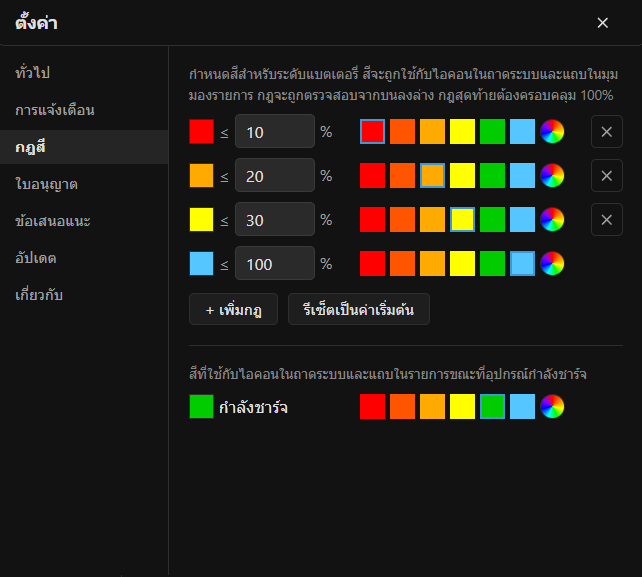
Task: Pick amber palette swatch for กำลังชาร์จ
Action: pyautogui.click(x=432, y=407)
